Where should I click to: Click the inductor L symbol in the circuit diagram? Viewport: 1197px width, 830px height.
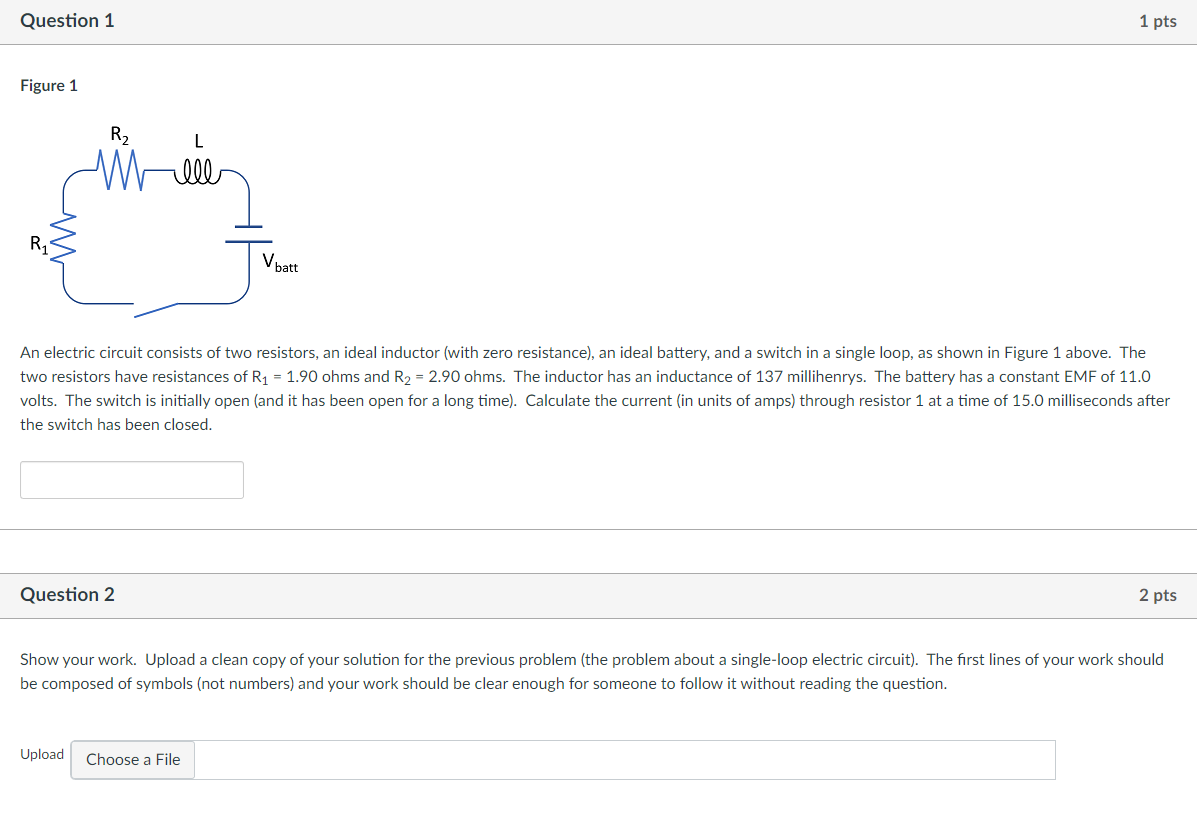coord(197,169)
